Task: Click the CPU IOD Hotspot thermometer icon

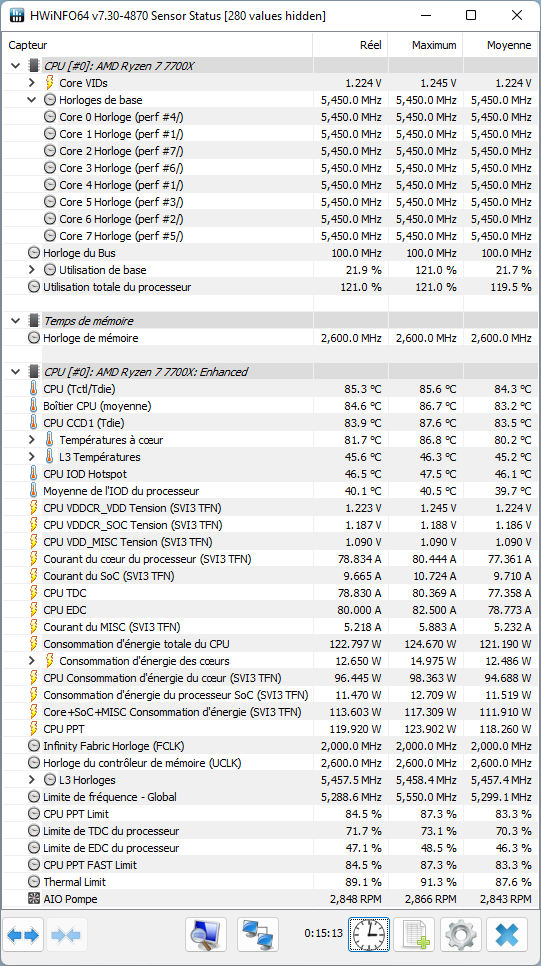Action: [33, 474]
